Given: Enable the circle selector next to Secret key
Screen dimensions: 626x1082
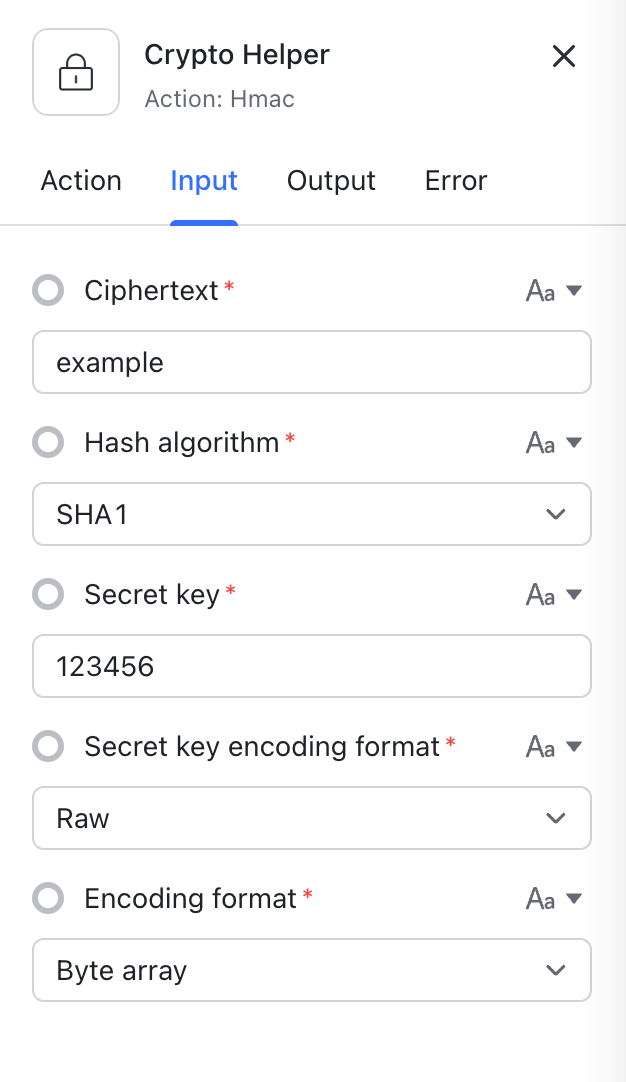Looking at the screenshot, I should [x=48, y=594].
